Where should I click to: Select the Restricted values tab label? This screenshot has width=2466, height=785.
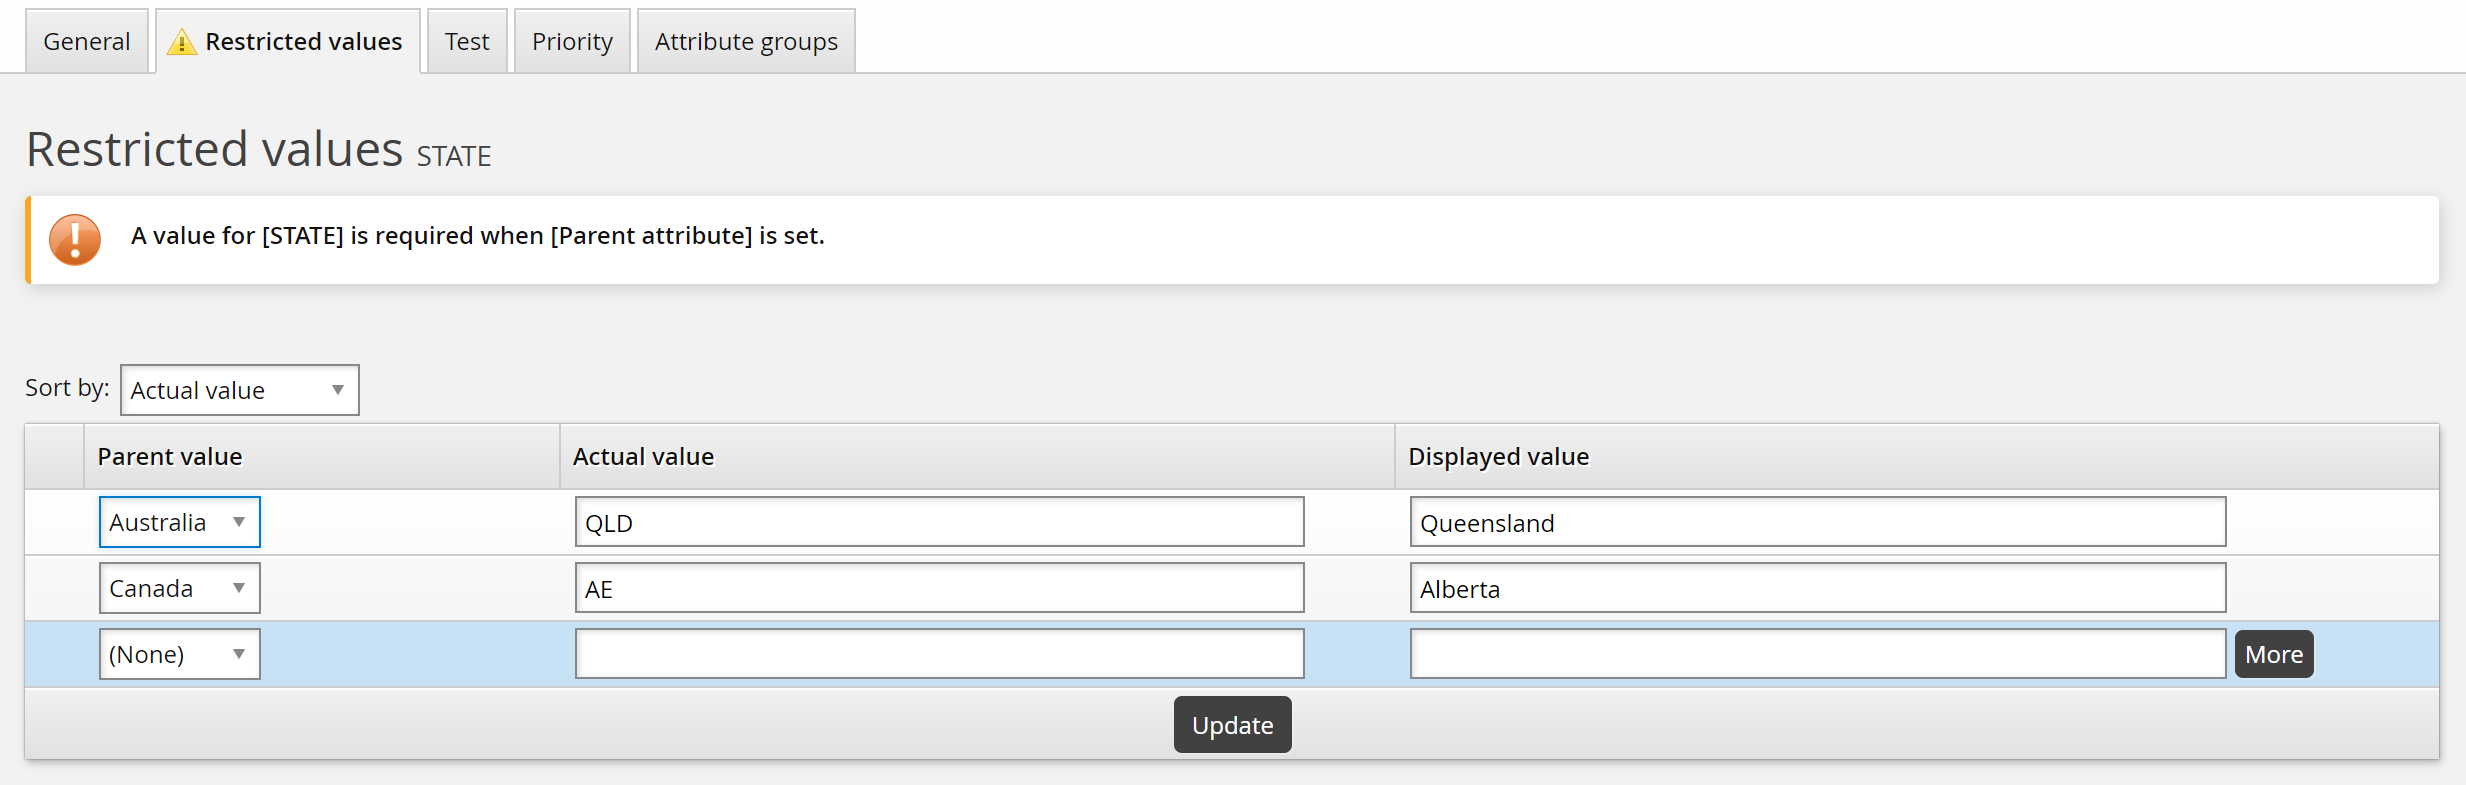303,42
